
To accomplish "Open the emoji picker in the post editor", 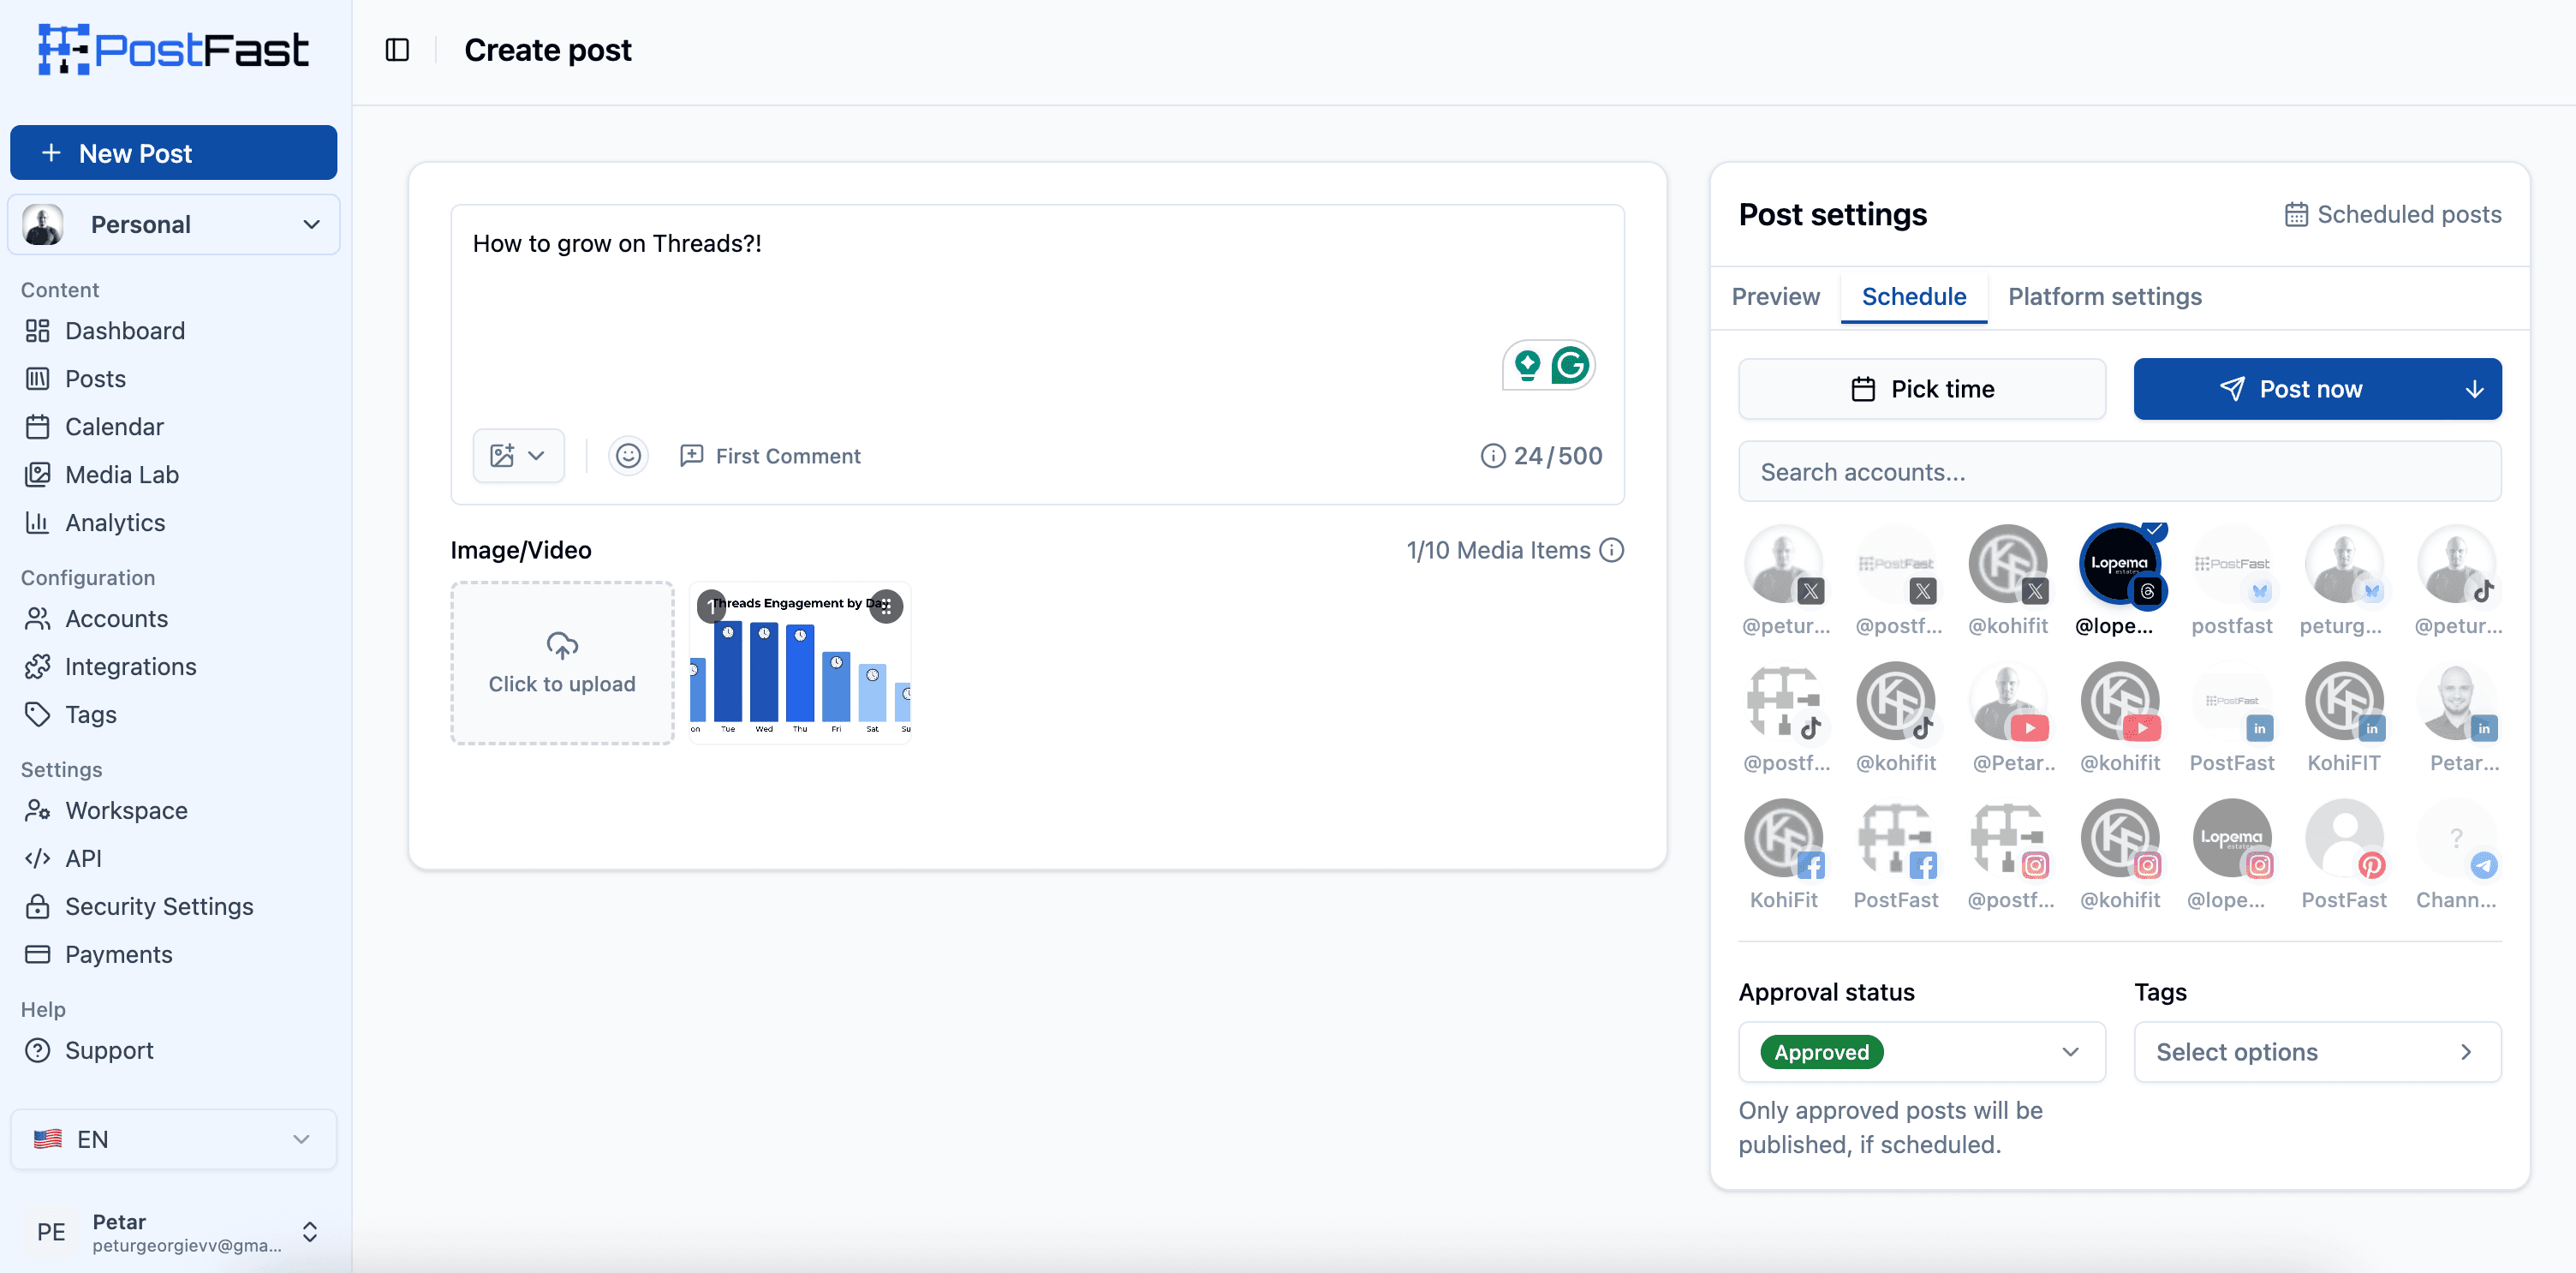I will click(627, 455).
